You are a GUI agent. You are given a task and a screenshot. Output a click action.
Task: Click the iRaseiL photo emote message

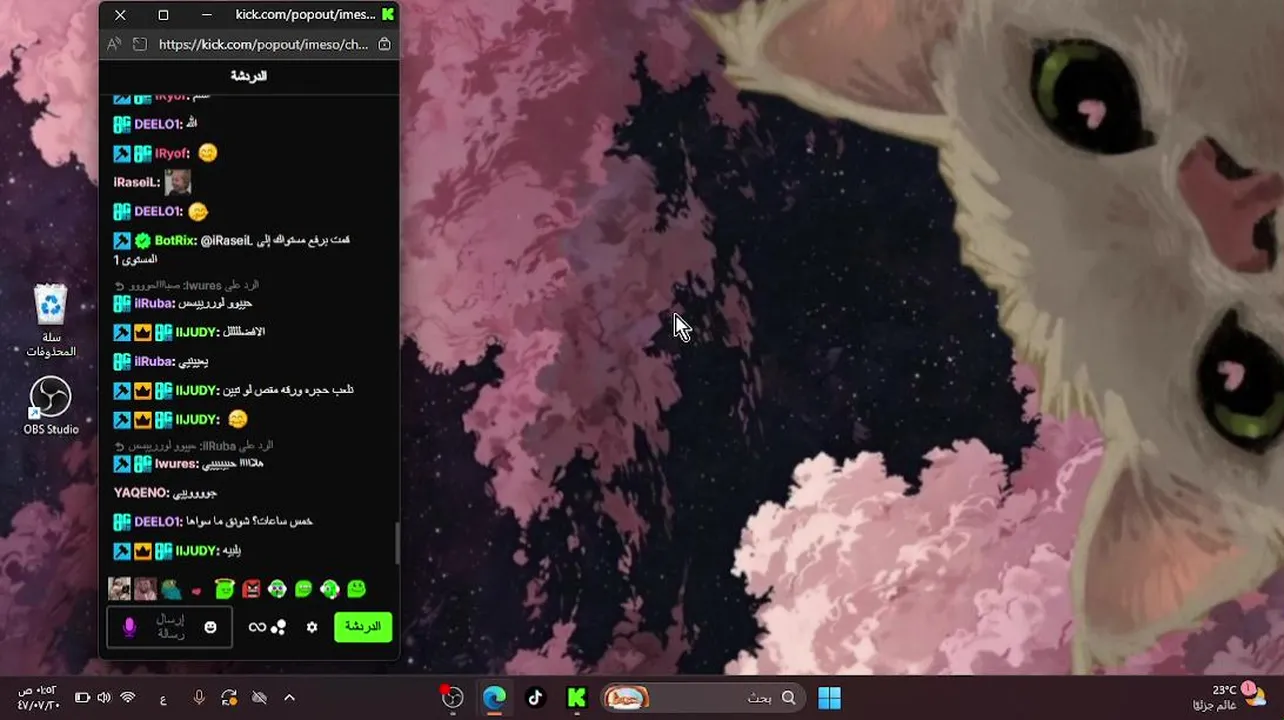coord(178,182)
